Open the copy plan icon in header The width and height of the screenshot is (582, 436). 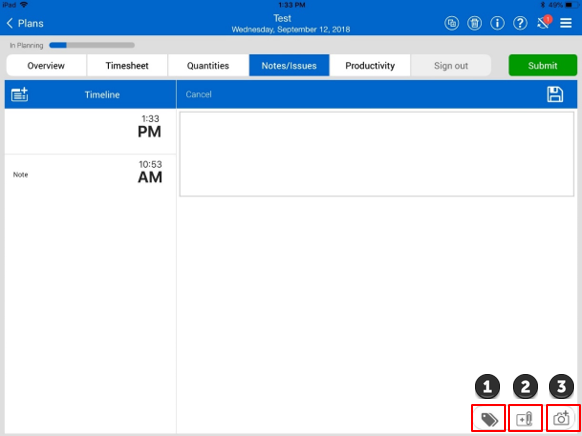coord(451,23)
